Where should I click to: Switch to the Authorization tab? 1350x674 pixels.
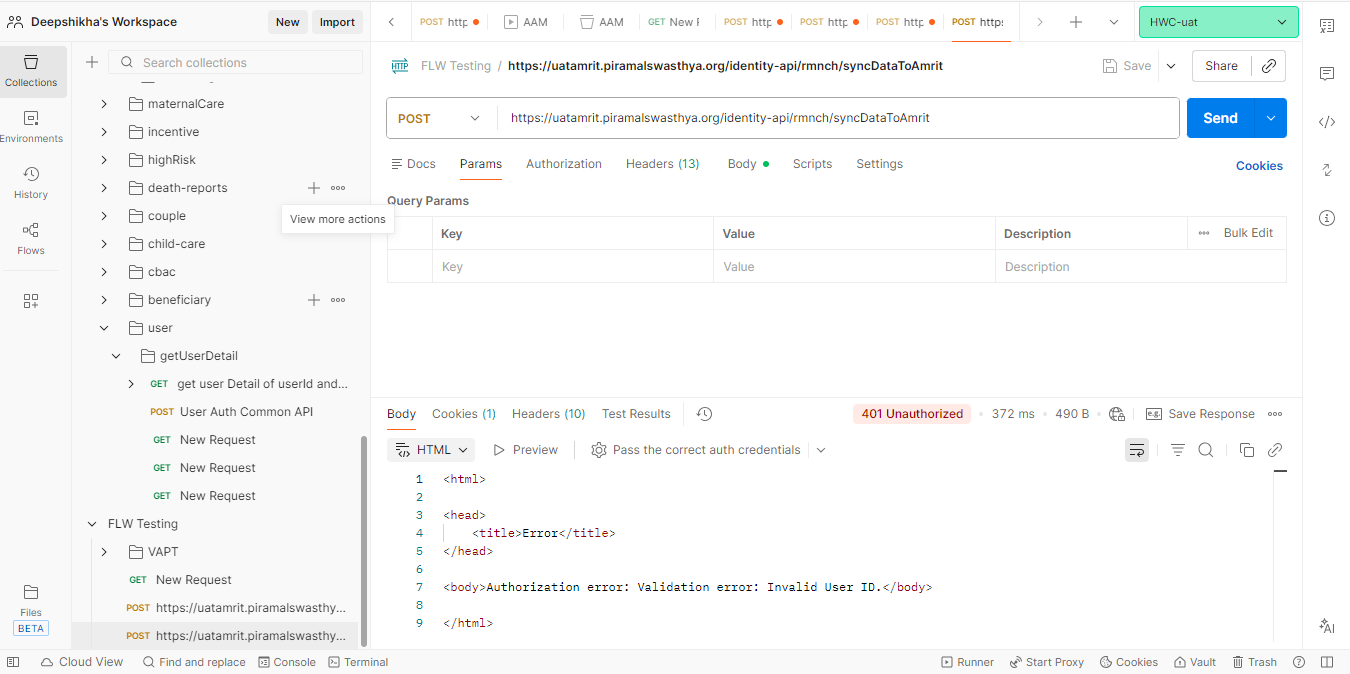(564, 164)
